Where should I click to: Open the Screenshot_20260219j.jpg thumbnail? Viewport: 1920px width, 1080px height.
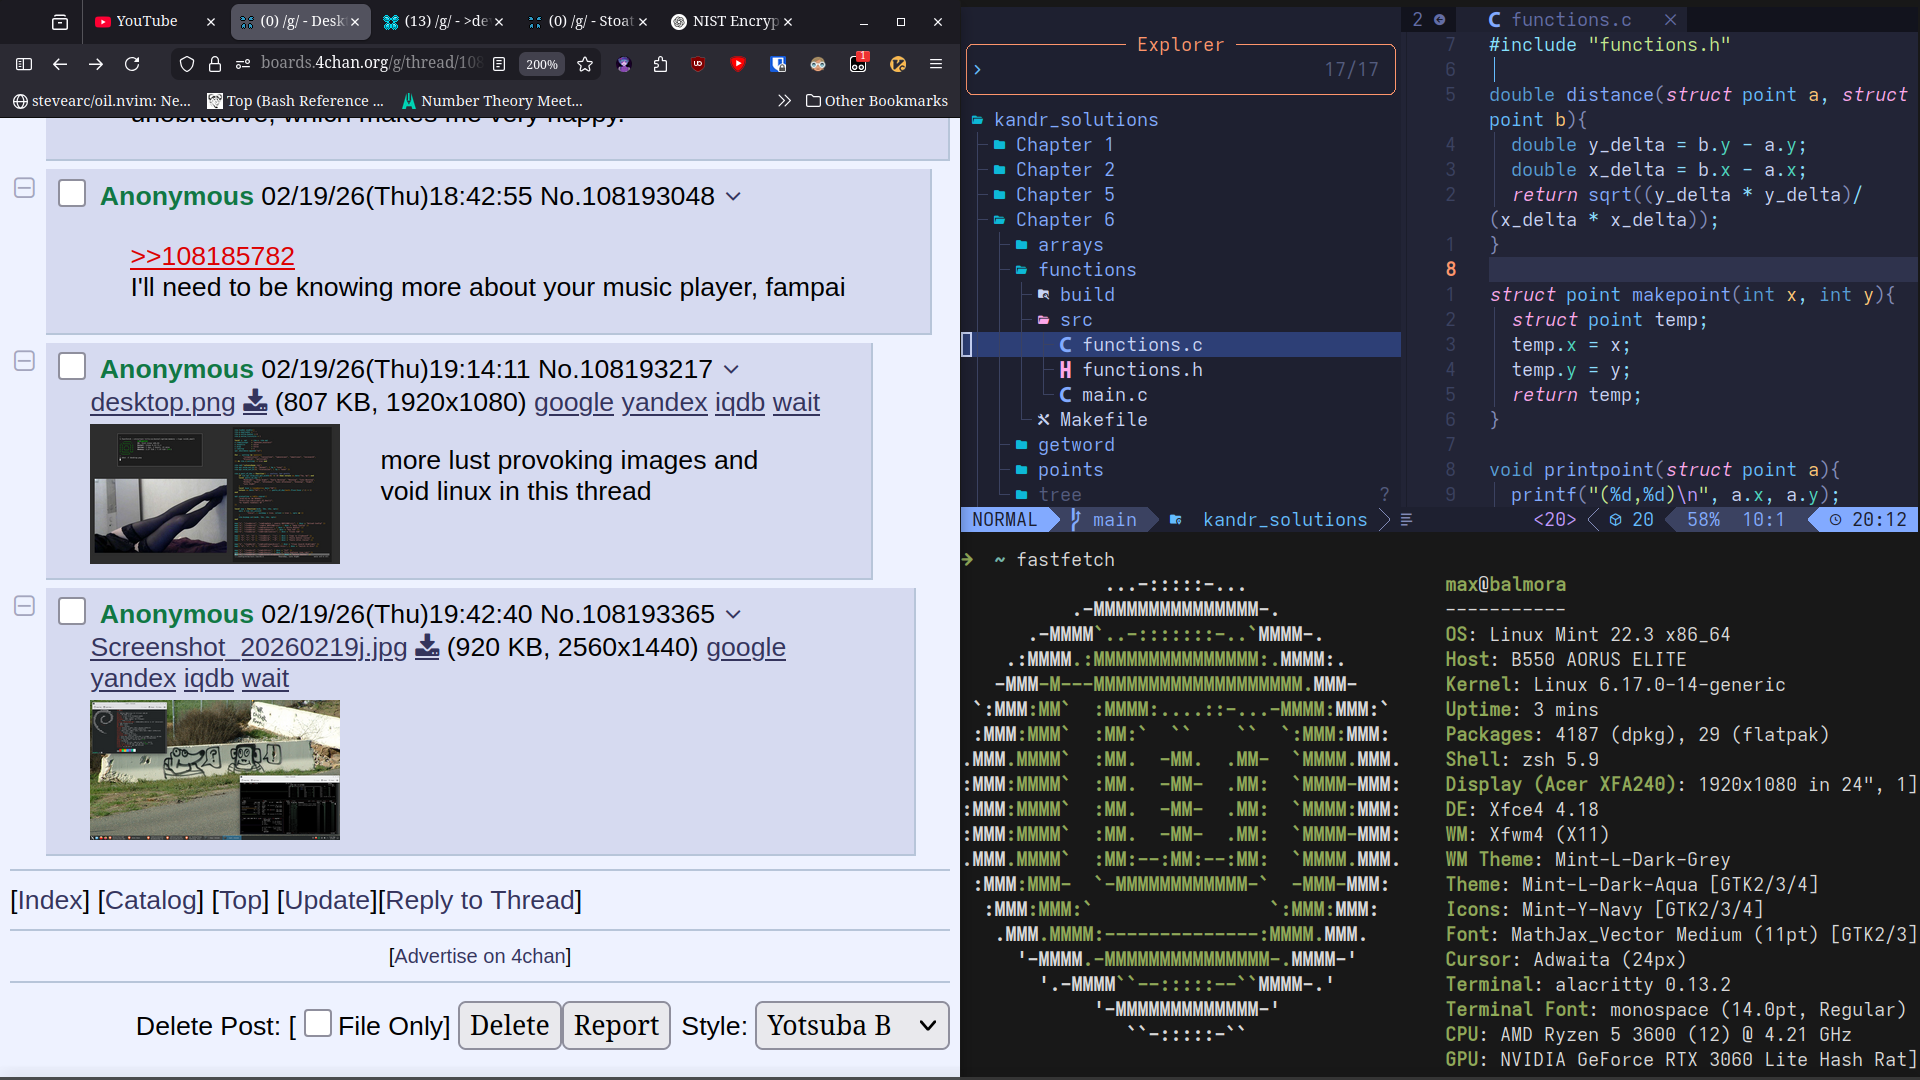tap(215, 769)
